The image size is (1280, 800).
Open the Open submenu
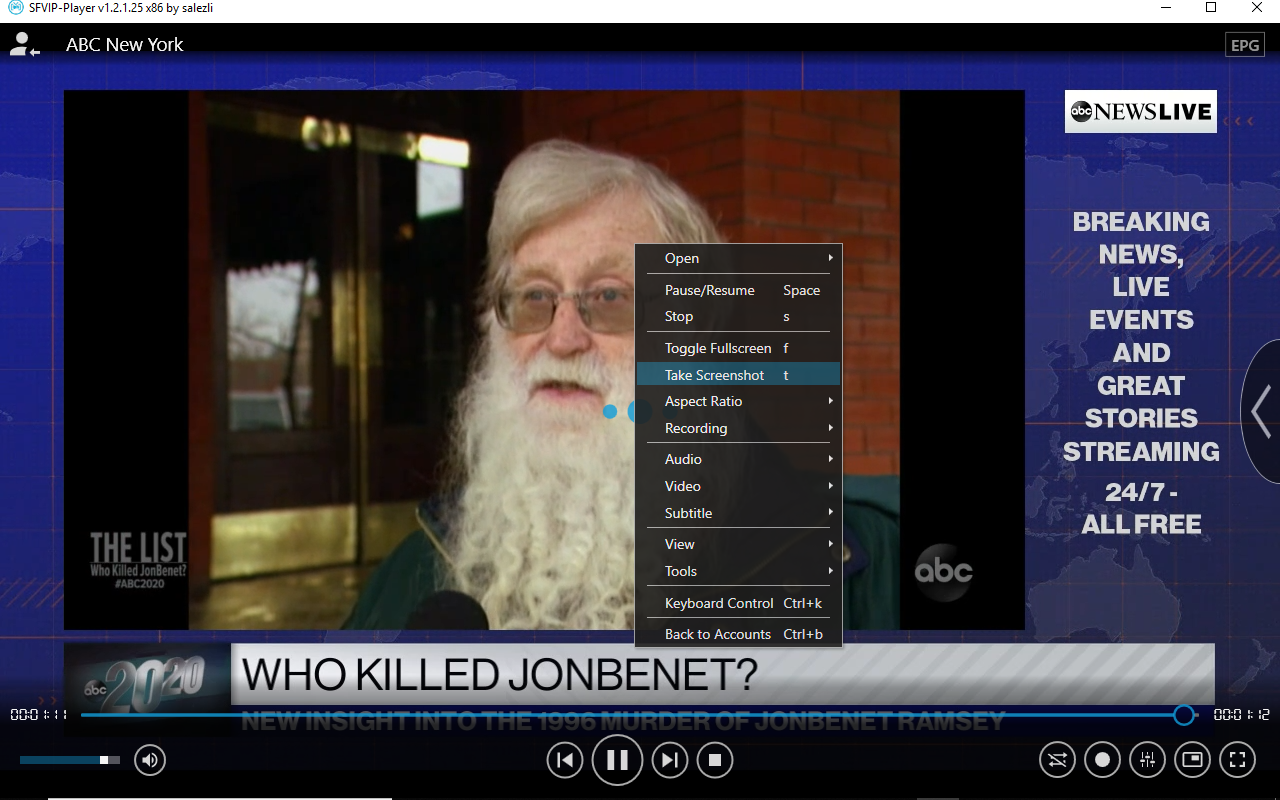point(739,258)
